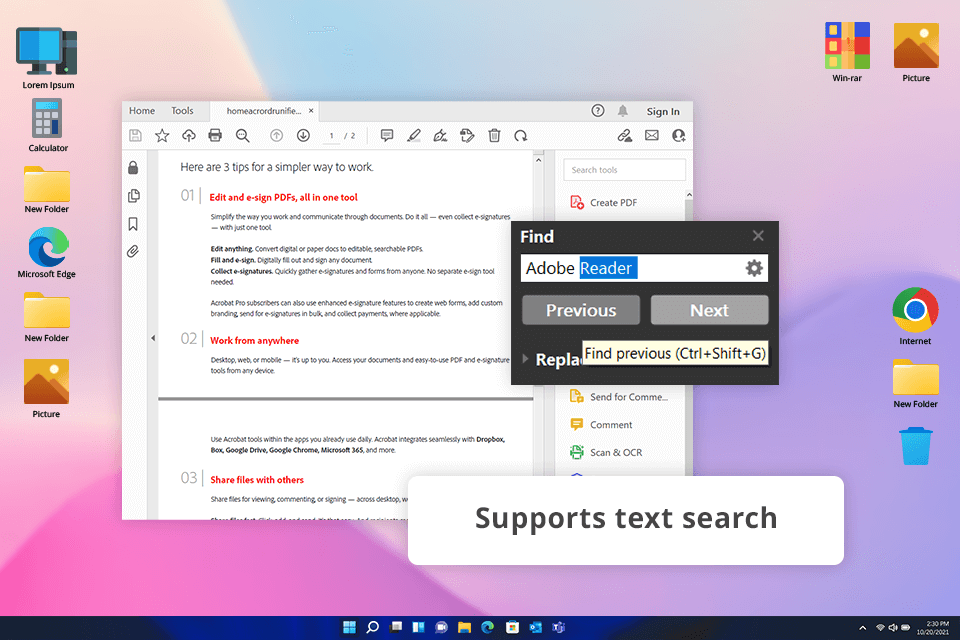Switch to the Tools tab

182,111
